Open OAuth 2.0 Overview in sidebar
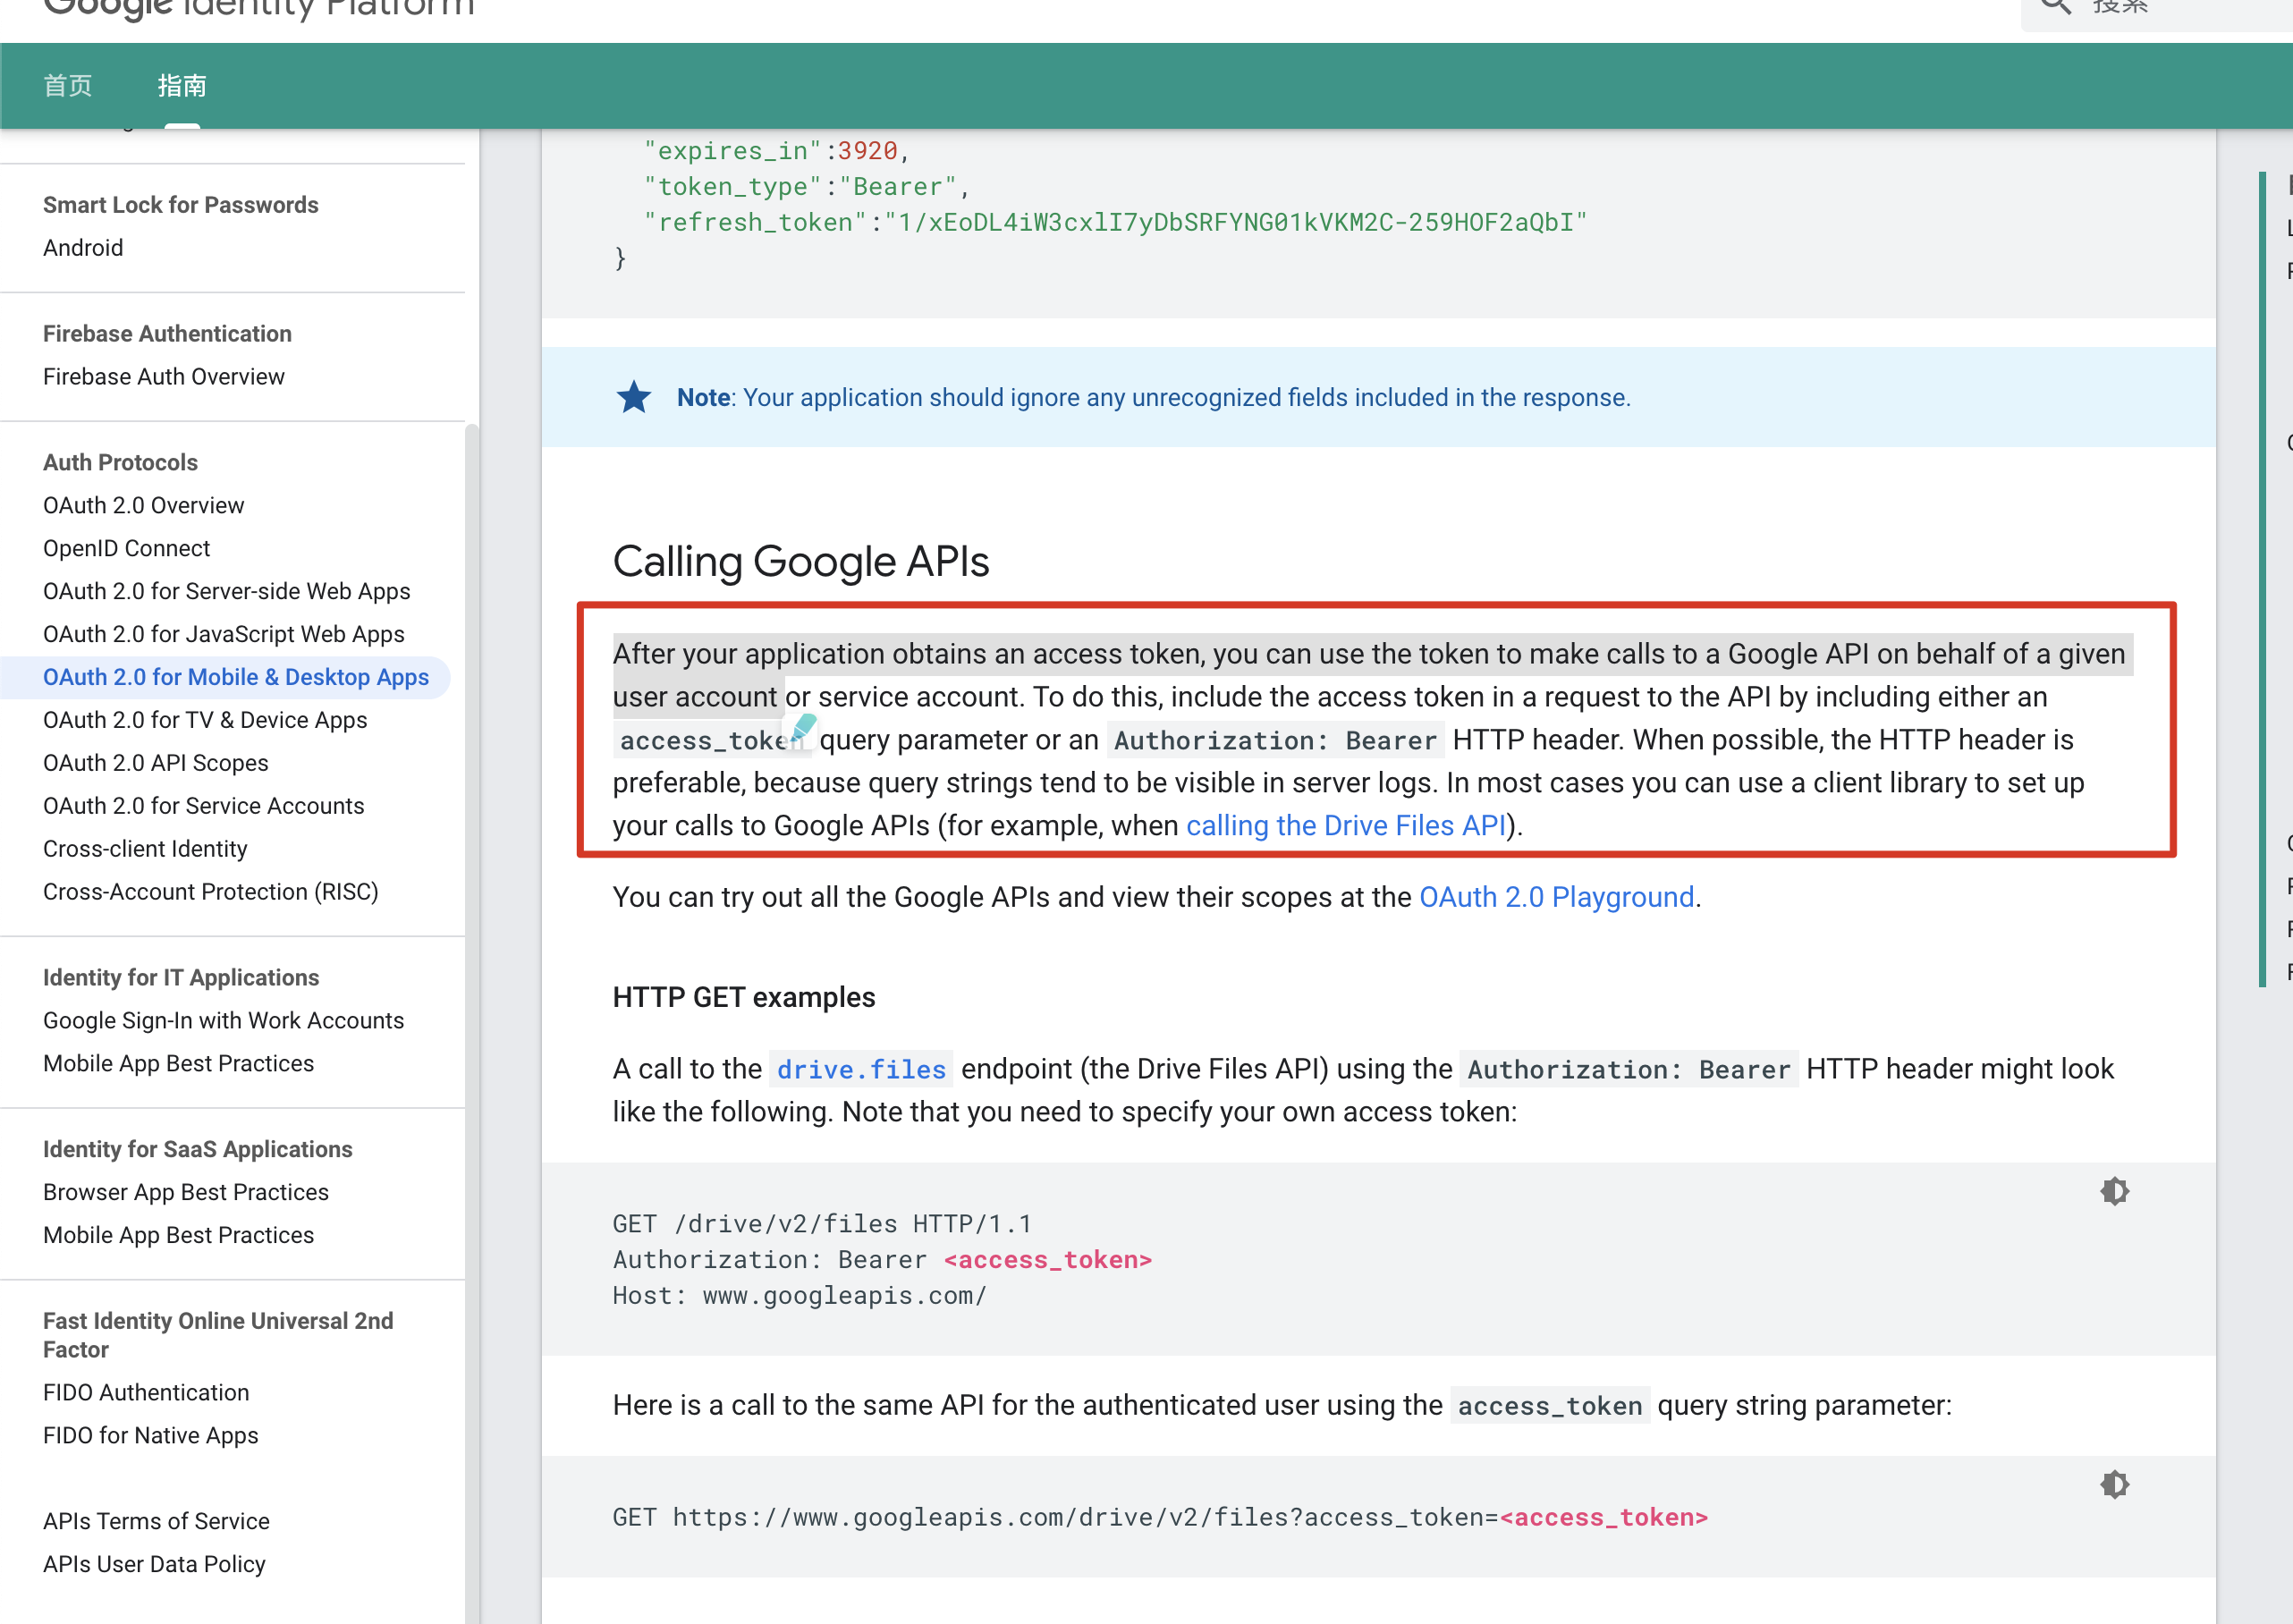The height and width of the screenshot is (1624, 2293). 143,505
